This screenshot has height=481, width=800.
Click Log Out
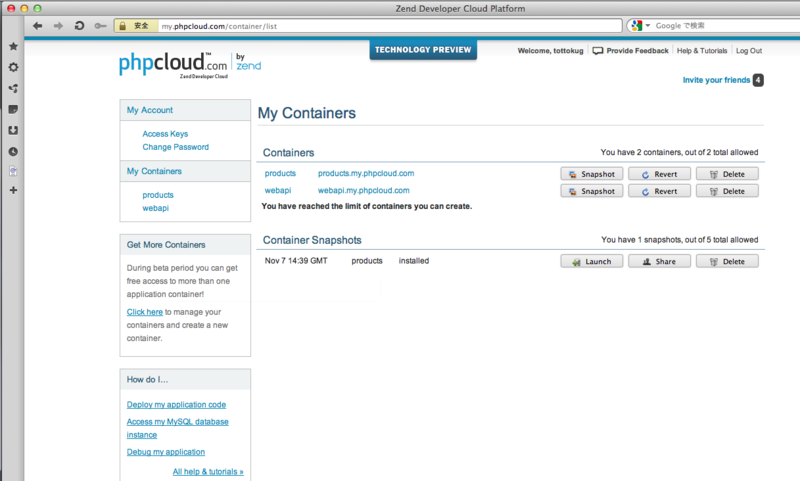(748, 50)
